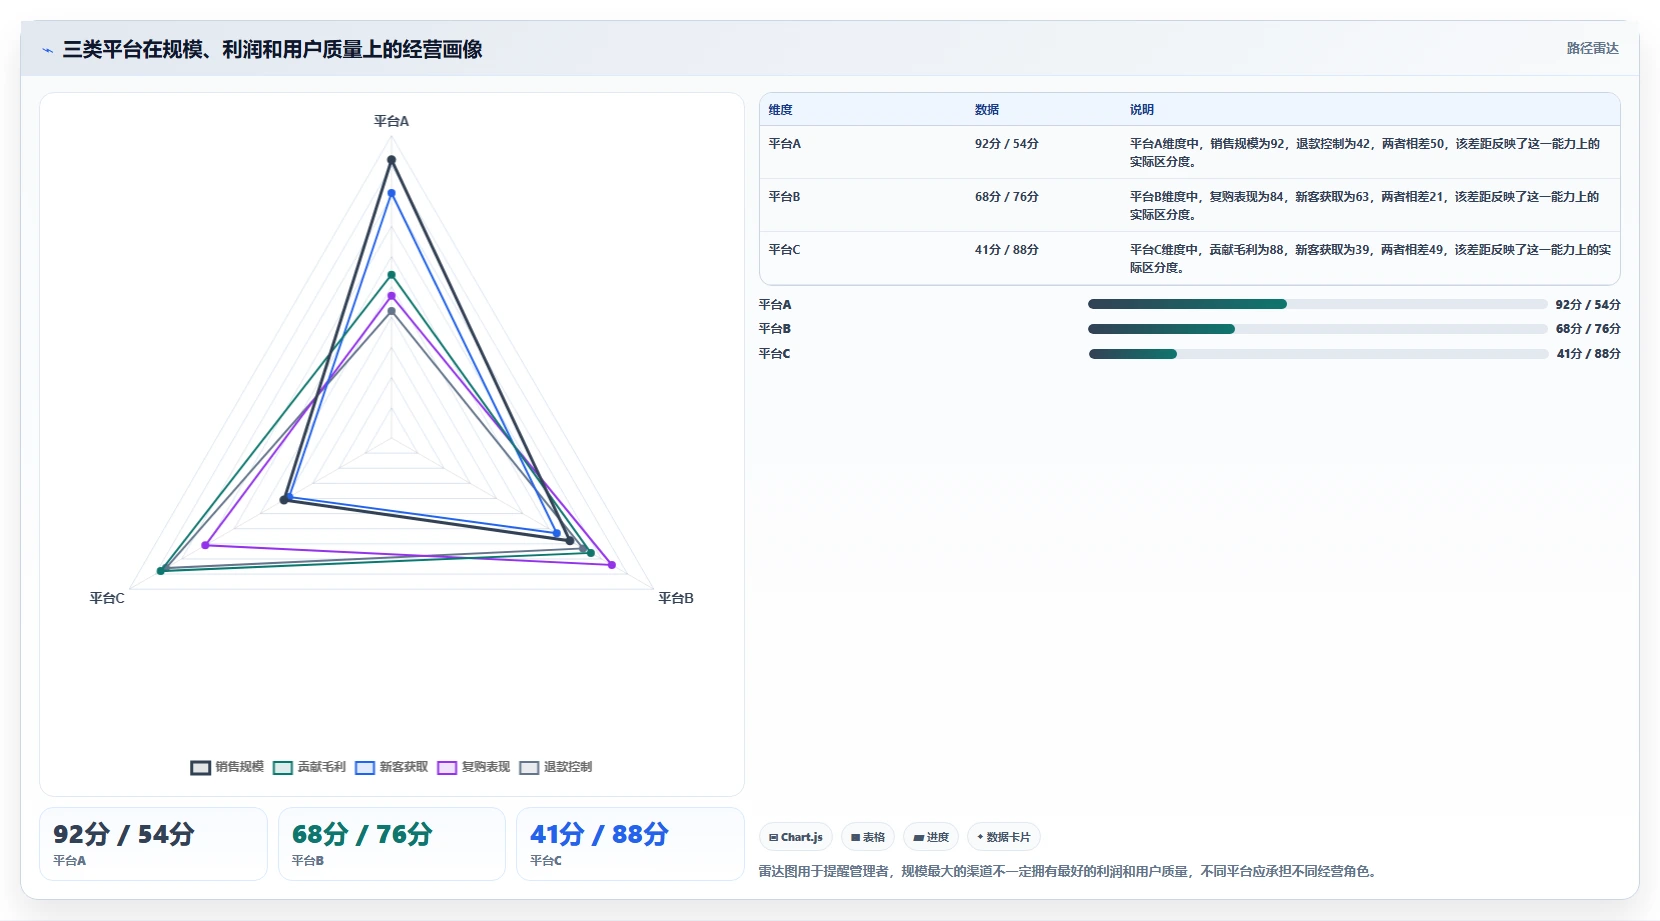Image resolution: width=1660 pixels, height=921 pixels.
Task: Click the 平台B summary card
Action: 392,844
